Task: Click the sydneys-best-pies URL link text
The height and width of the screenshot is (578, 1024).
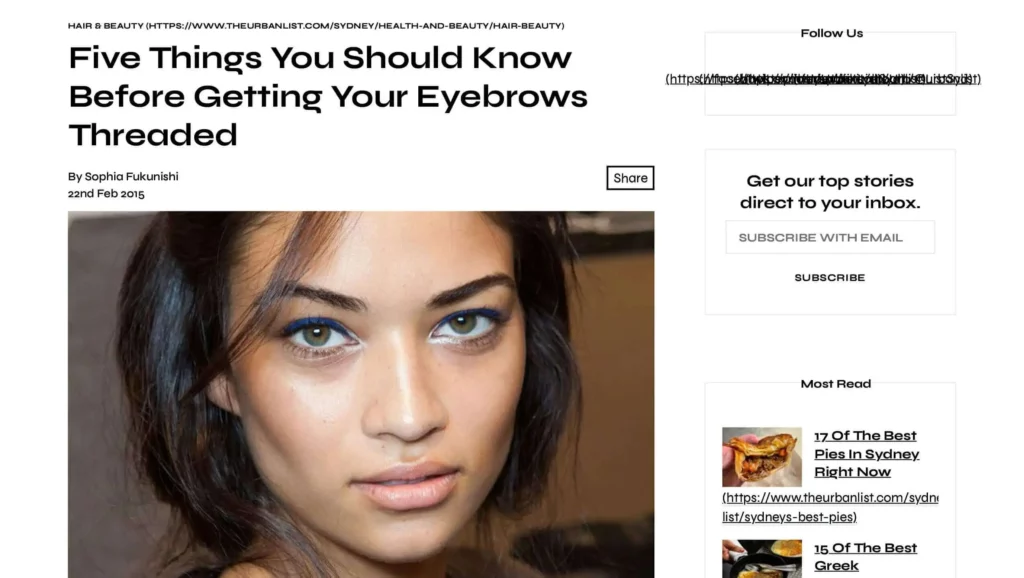Action: click(x=789, y=517)
